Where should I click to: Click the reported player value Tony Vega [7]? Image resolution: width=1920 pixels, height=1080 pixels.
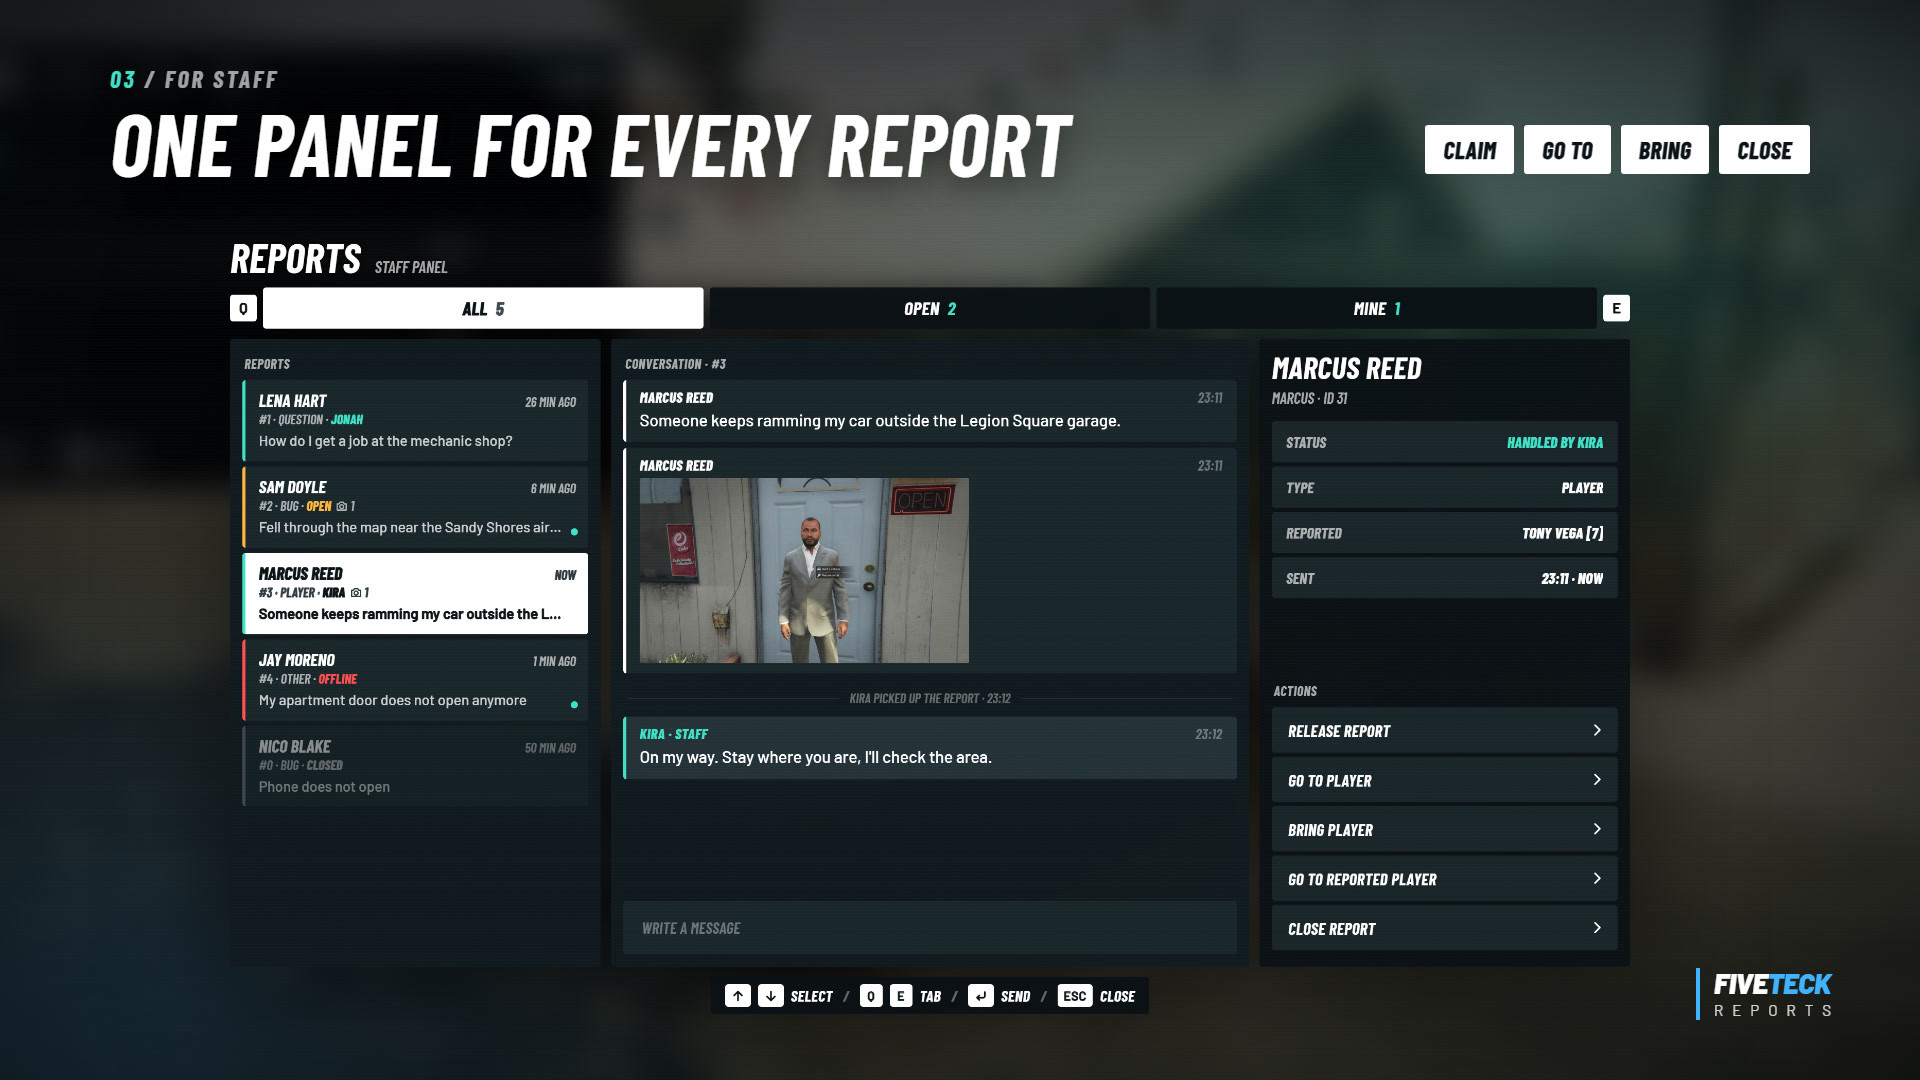point(1562,534)
